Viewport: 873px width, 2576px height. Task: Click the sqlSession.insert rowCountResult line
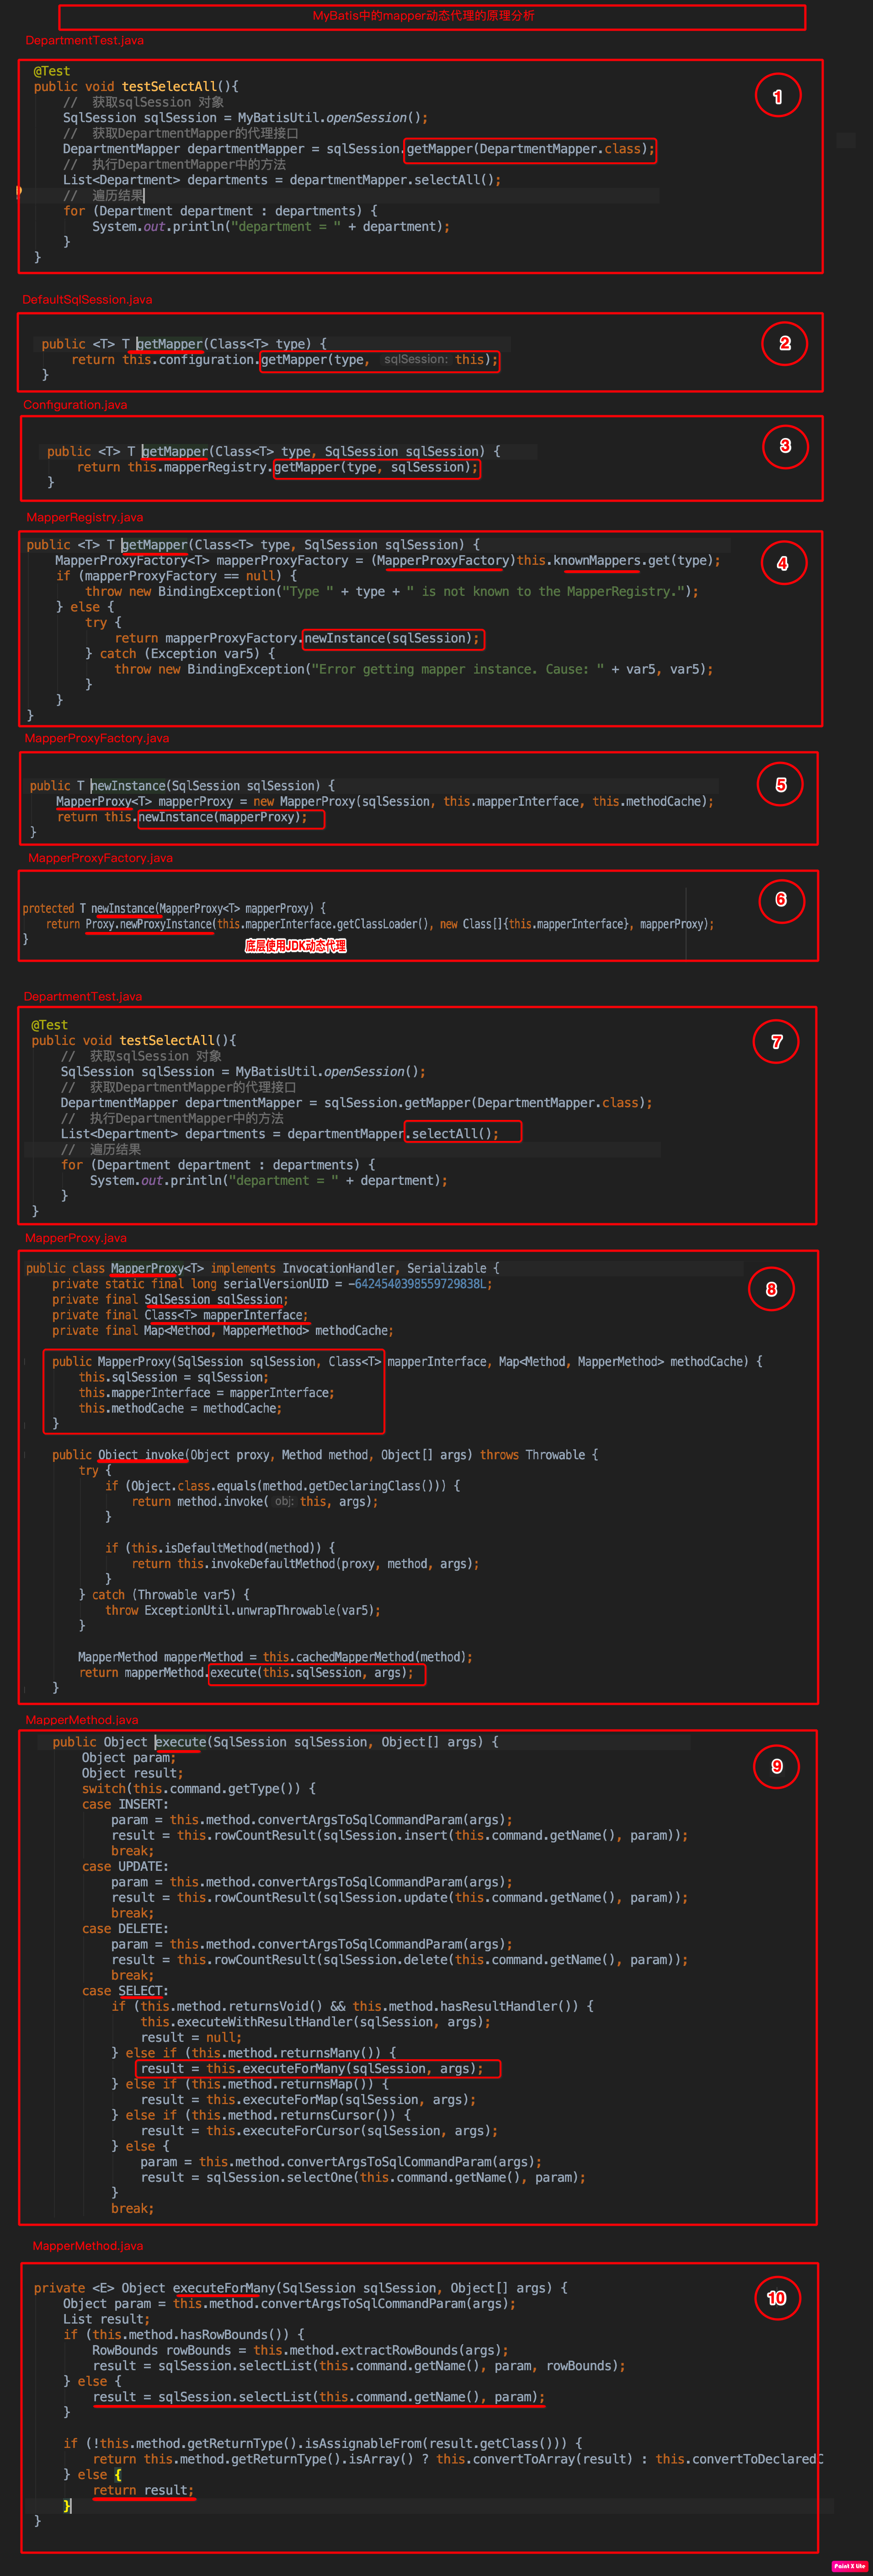point(399,1835)
